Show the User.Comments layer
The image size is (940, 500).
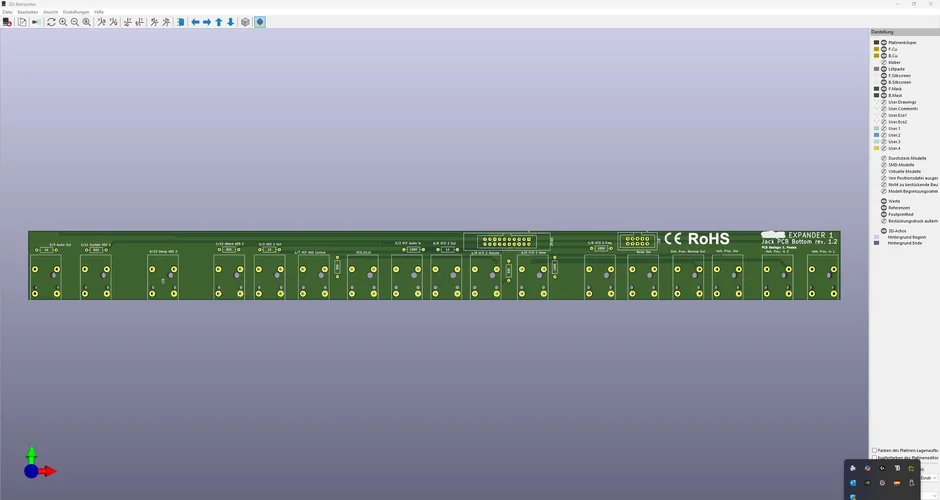(x=884, y=109)
